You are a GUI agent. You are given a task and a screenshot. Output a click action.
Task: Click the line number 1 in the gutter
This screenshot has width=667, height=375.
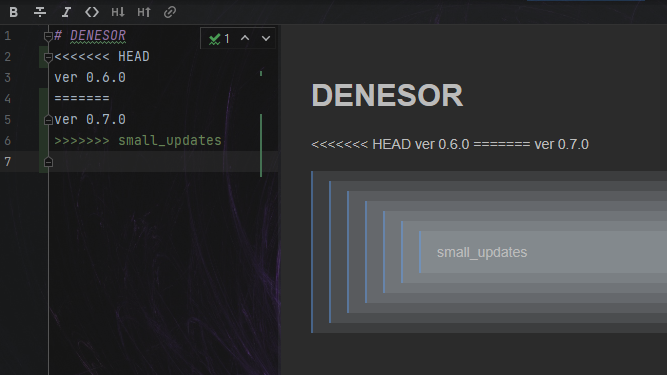[x=8, y=36]
